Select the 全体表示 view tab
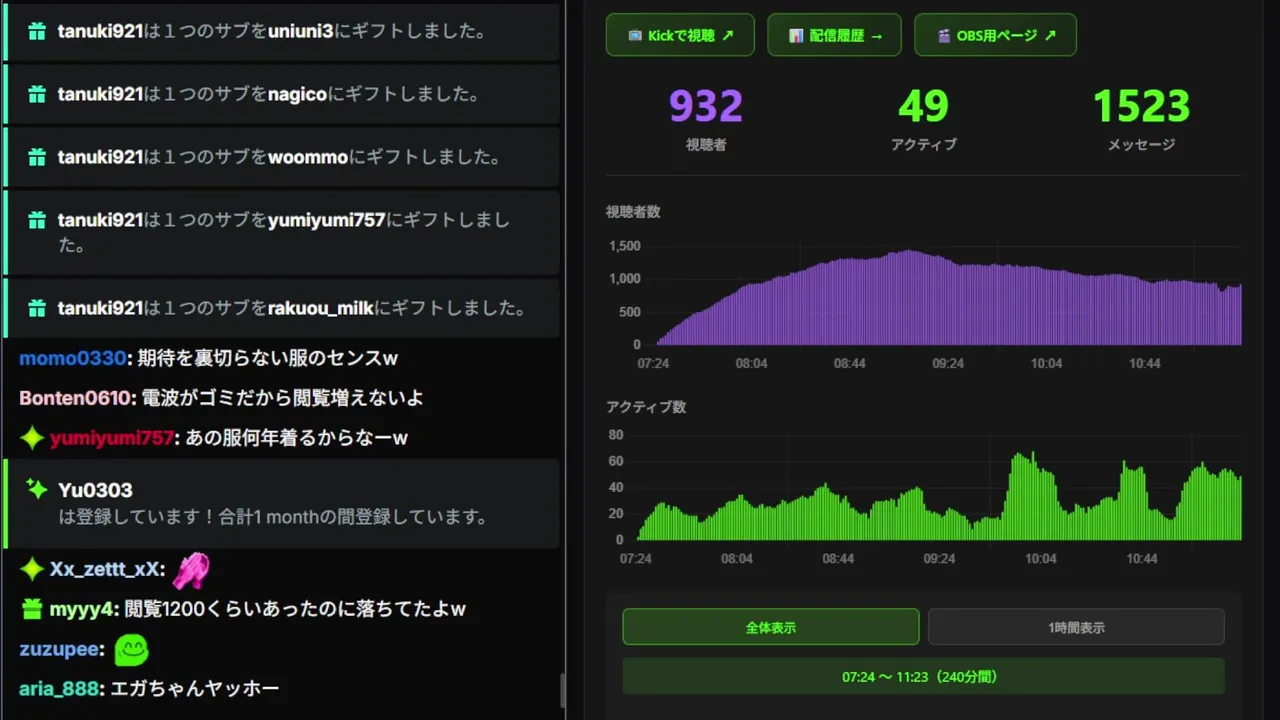 point(770,627)
